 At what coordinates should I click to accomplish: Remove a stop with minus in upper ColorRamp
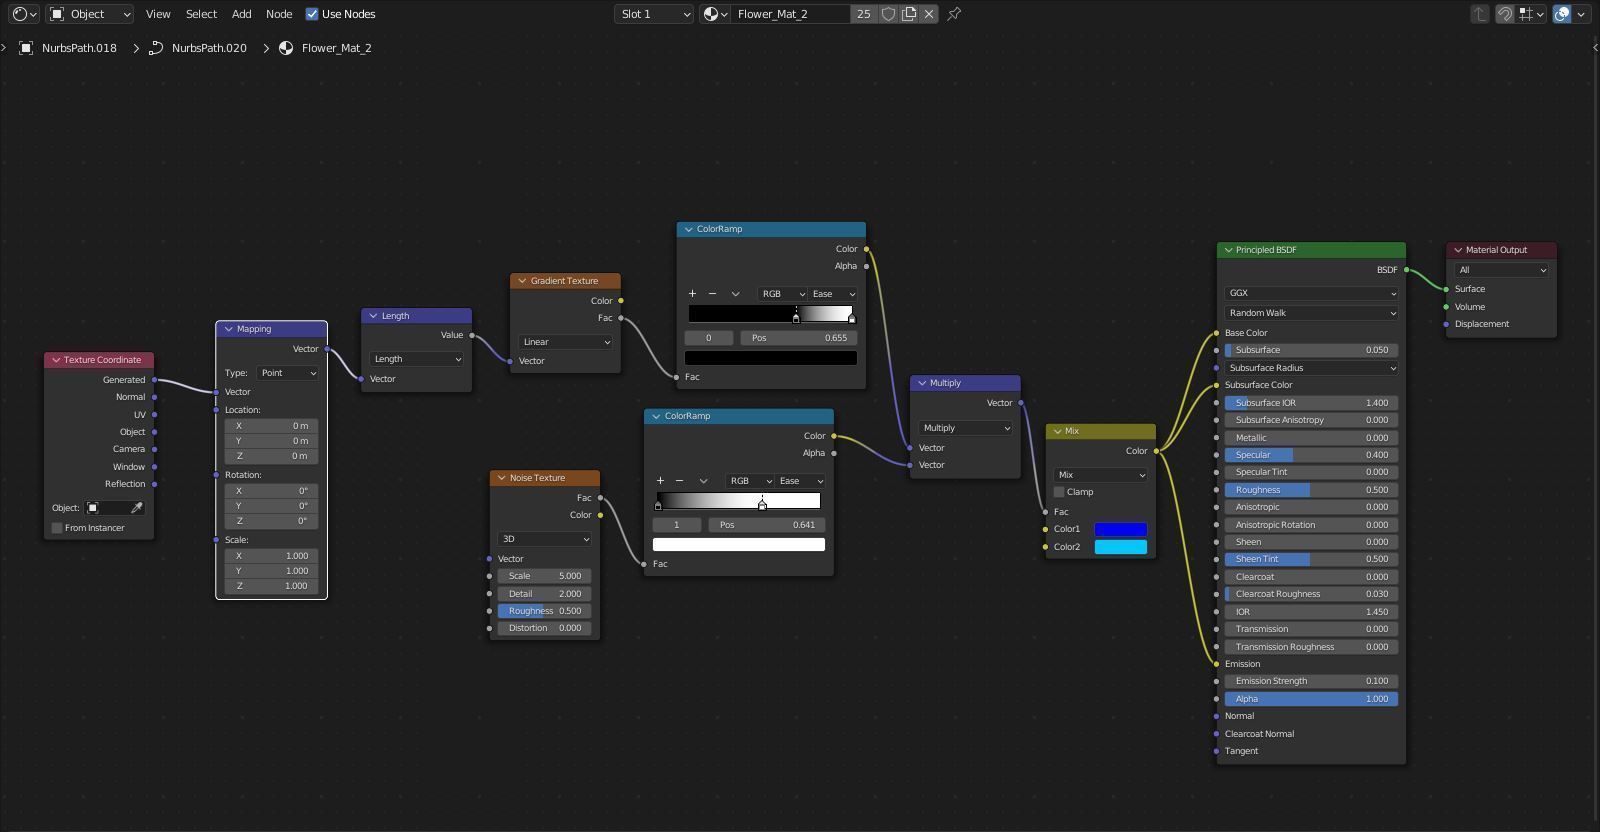click(x=712, y=294)
